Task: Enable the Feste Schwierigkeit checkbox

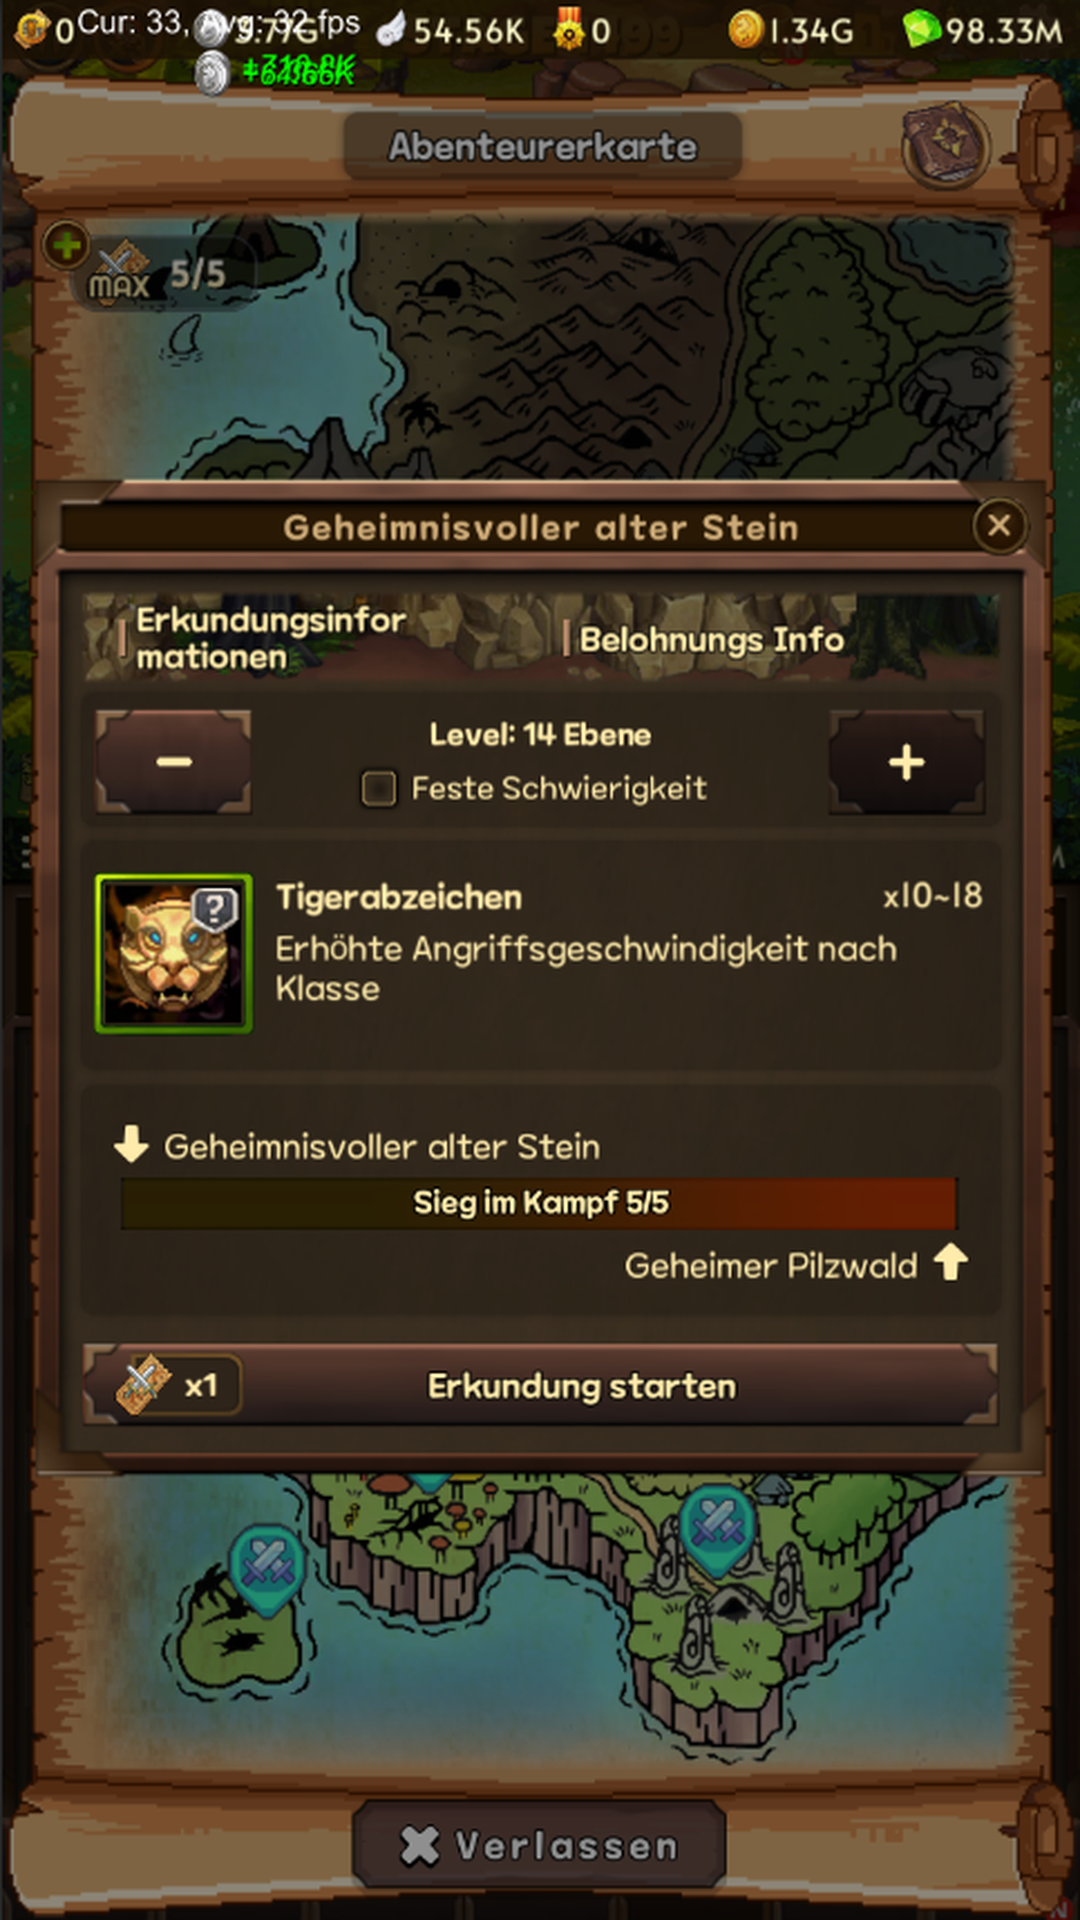Action: (379, 789)
